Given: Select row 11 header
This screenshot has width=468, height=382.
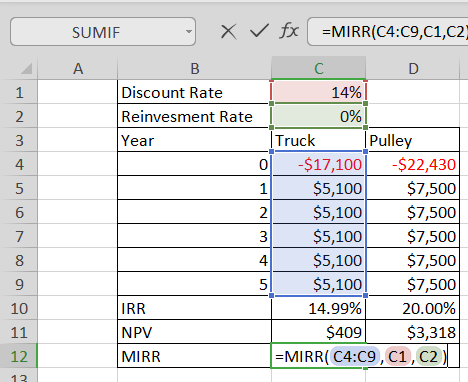Looking at the screenshot, I should pyautogui.click(x=19, y=332).
